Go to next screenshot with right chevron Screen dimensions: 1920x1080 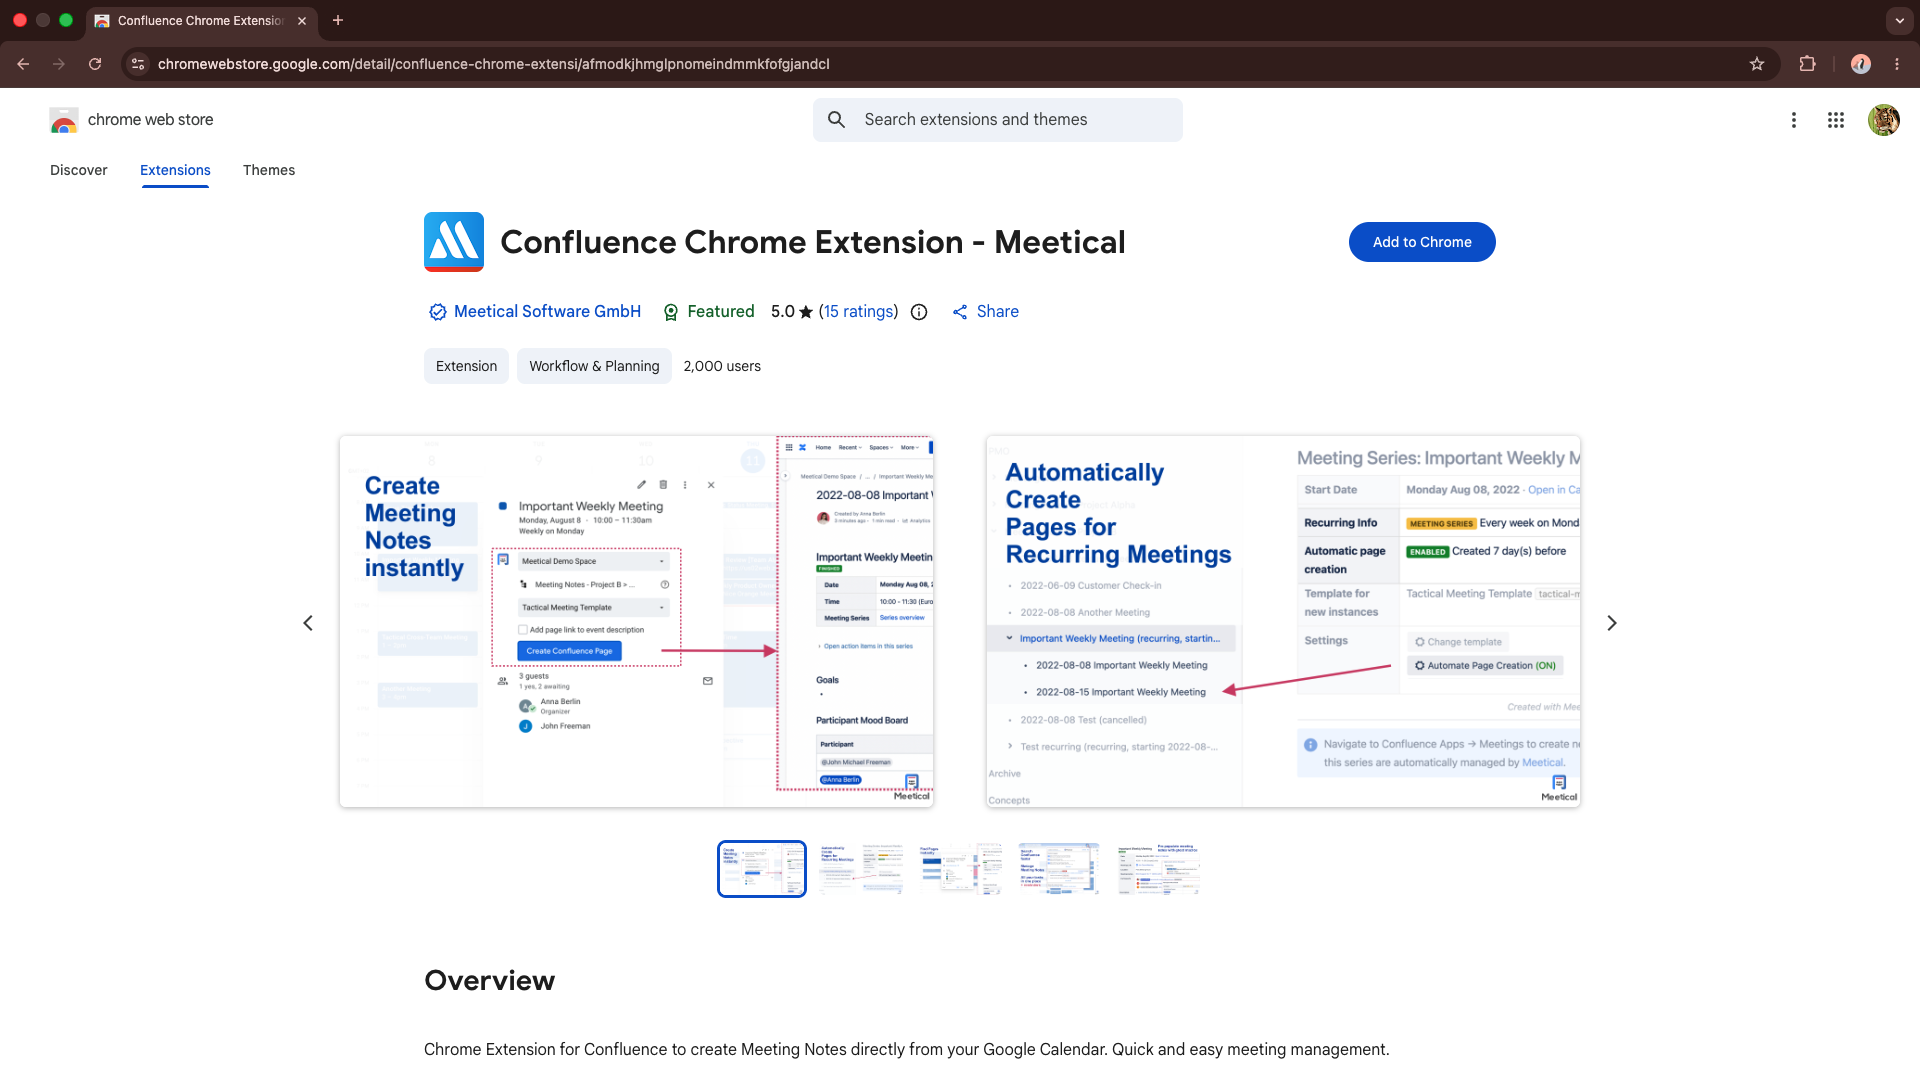(1612, 623)
